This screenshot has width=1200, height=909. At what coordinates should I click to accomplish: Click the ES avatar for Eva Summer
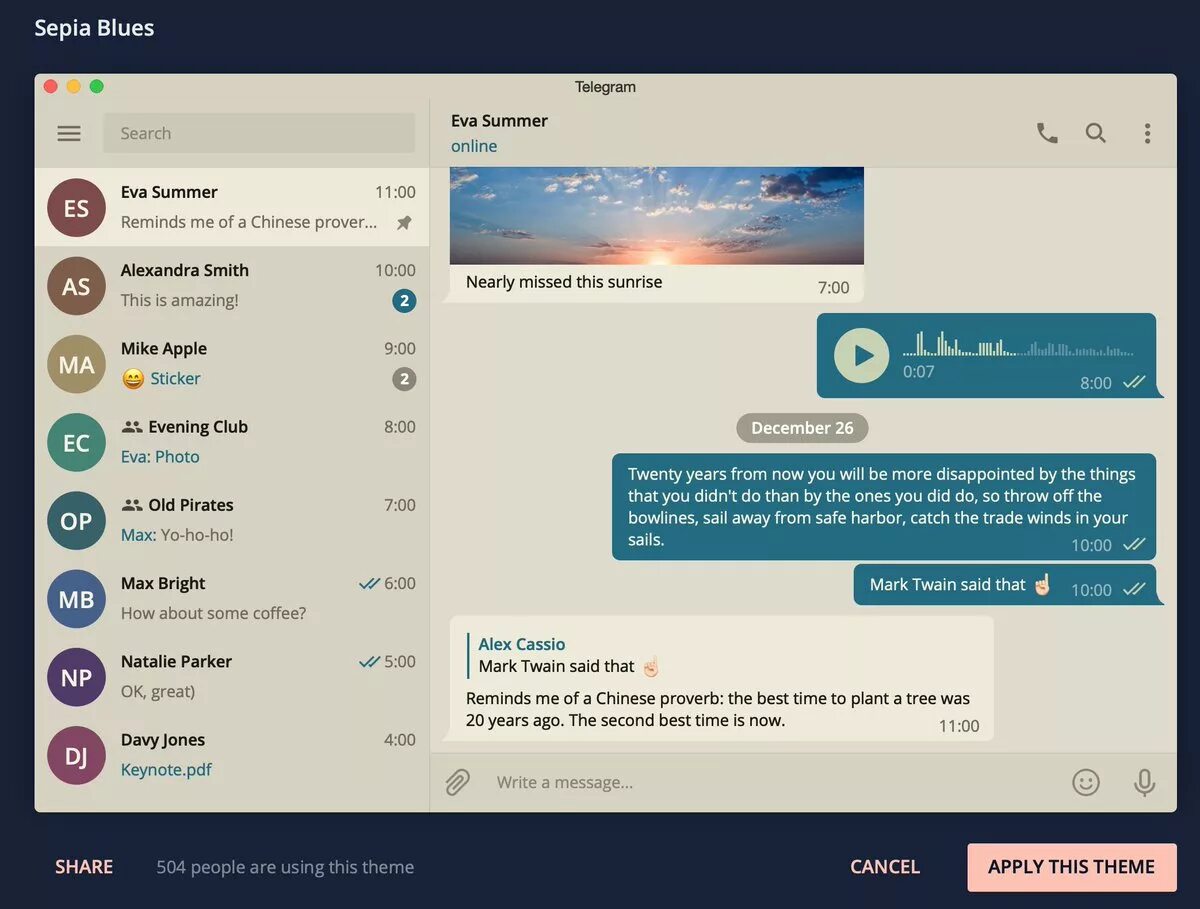coord(76,208)
